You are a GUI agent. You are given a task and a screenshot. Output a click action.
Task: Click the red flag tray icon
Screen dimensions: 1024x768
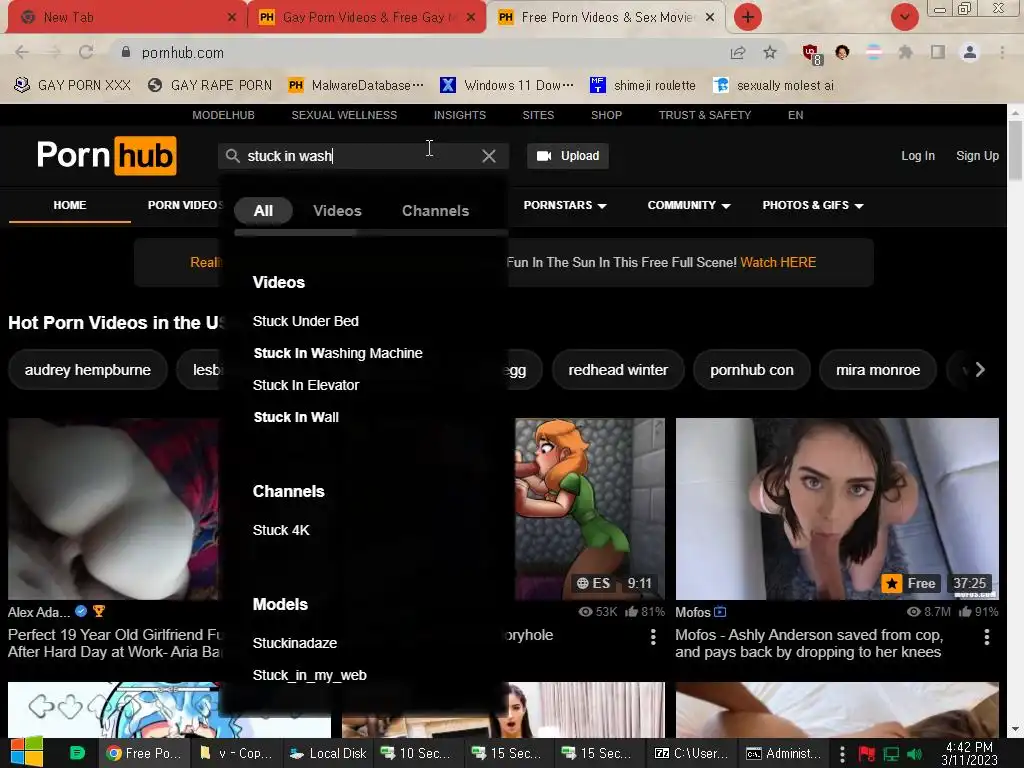[866, 754]
